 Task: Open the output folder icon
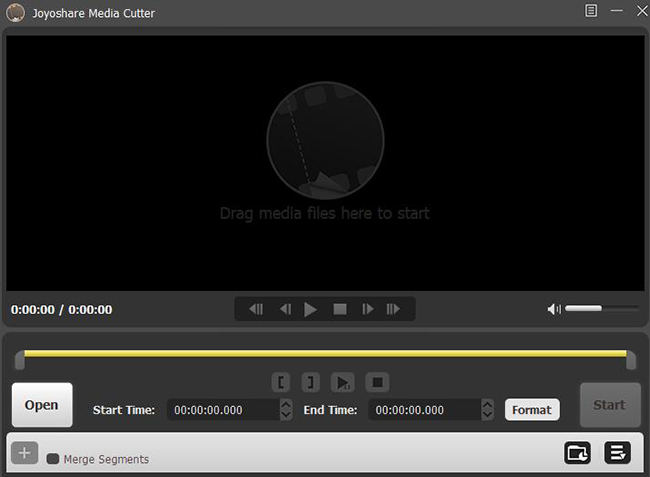point(577,453)
